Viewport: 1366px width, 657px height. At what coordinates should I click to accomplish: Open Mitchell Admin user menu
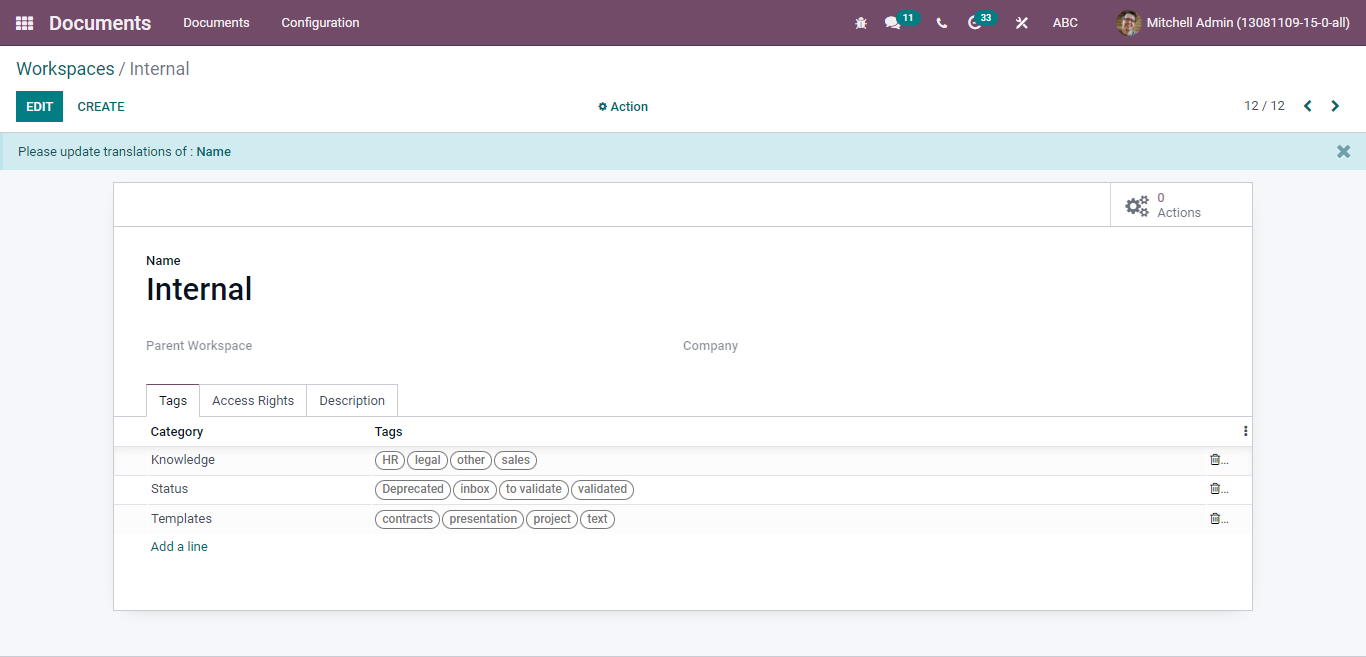1233,22
